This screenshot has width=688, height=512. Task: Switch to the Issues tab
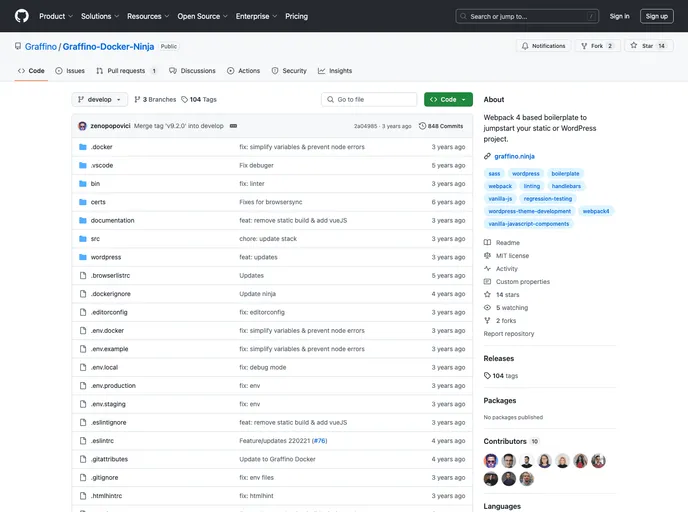(70, 71)
